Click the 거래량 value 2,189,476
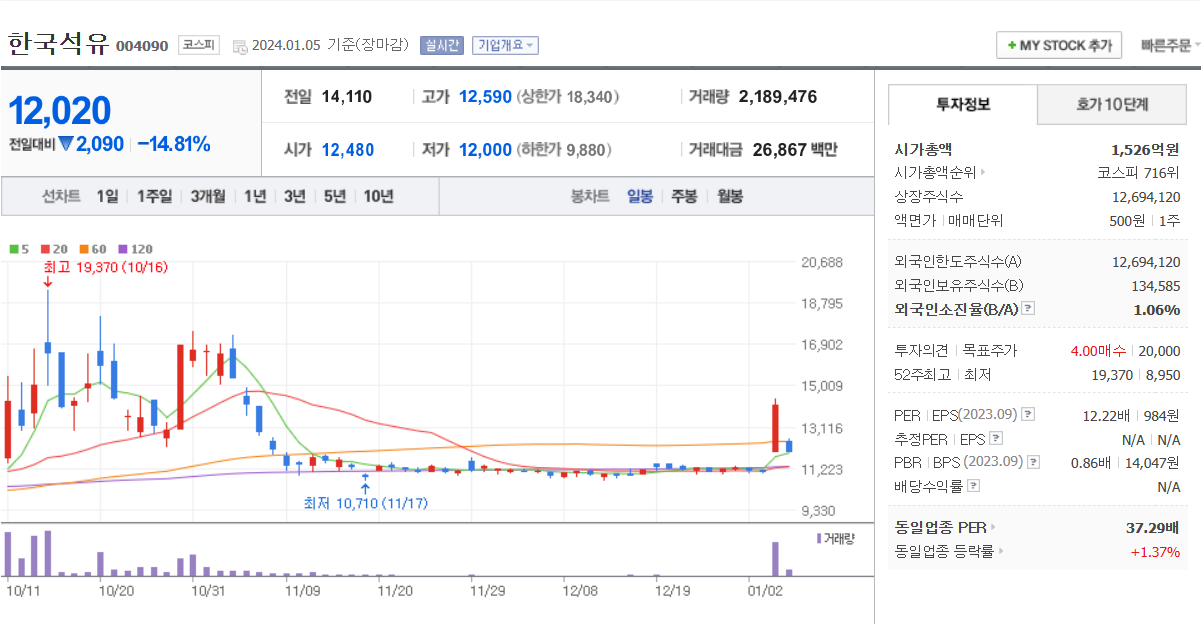The height and width of the screenshot is (624, 1202). click(x=778, y=97)
